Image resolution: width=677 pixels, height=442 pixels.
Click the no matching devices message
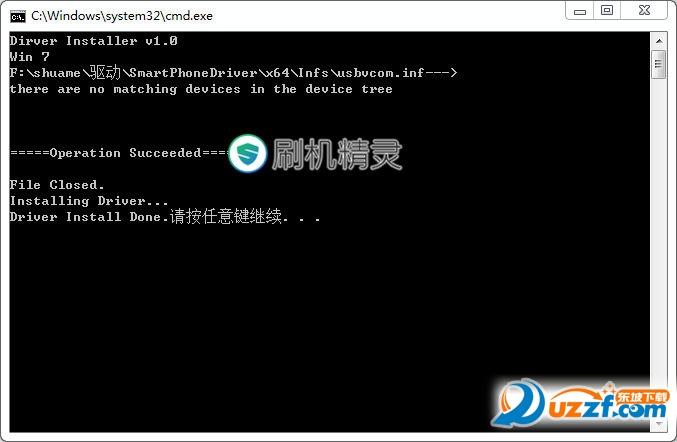tap(201, 89)
